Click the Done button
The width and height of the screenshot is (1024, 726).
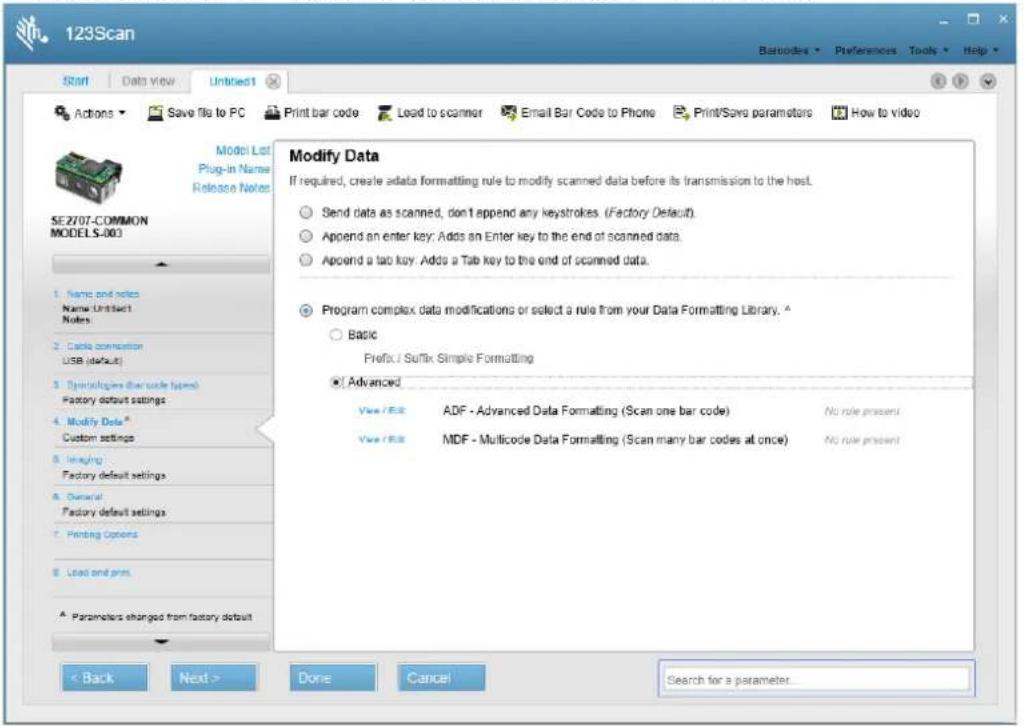click(333, 678)
